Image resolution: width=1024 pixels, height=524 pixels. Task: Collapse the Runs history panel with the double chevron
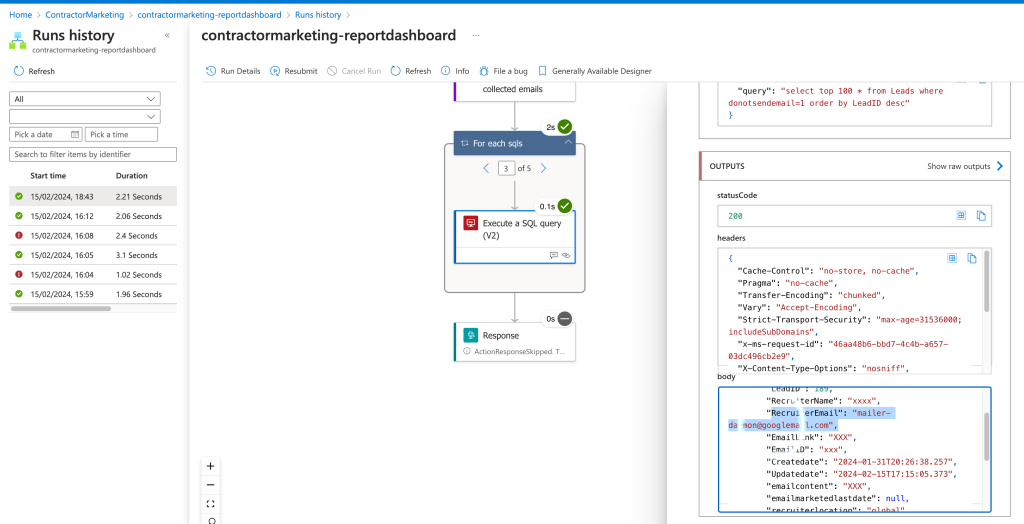[167, 35]
